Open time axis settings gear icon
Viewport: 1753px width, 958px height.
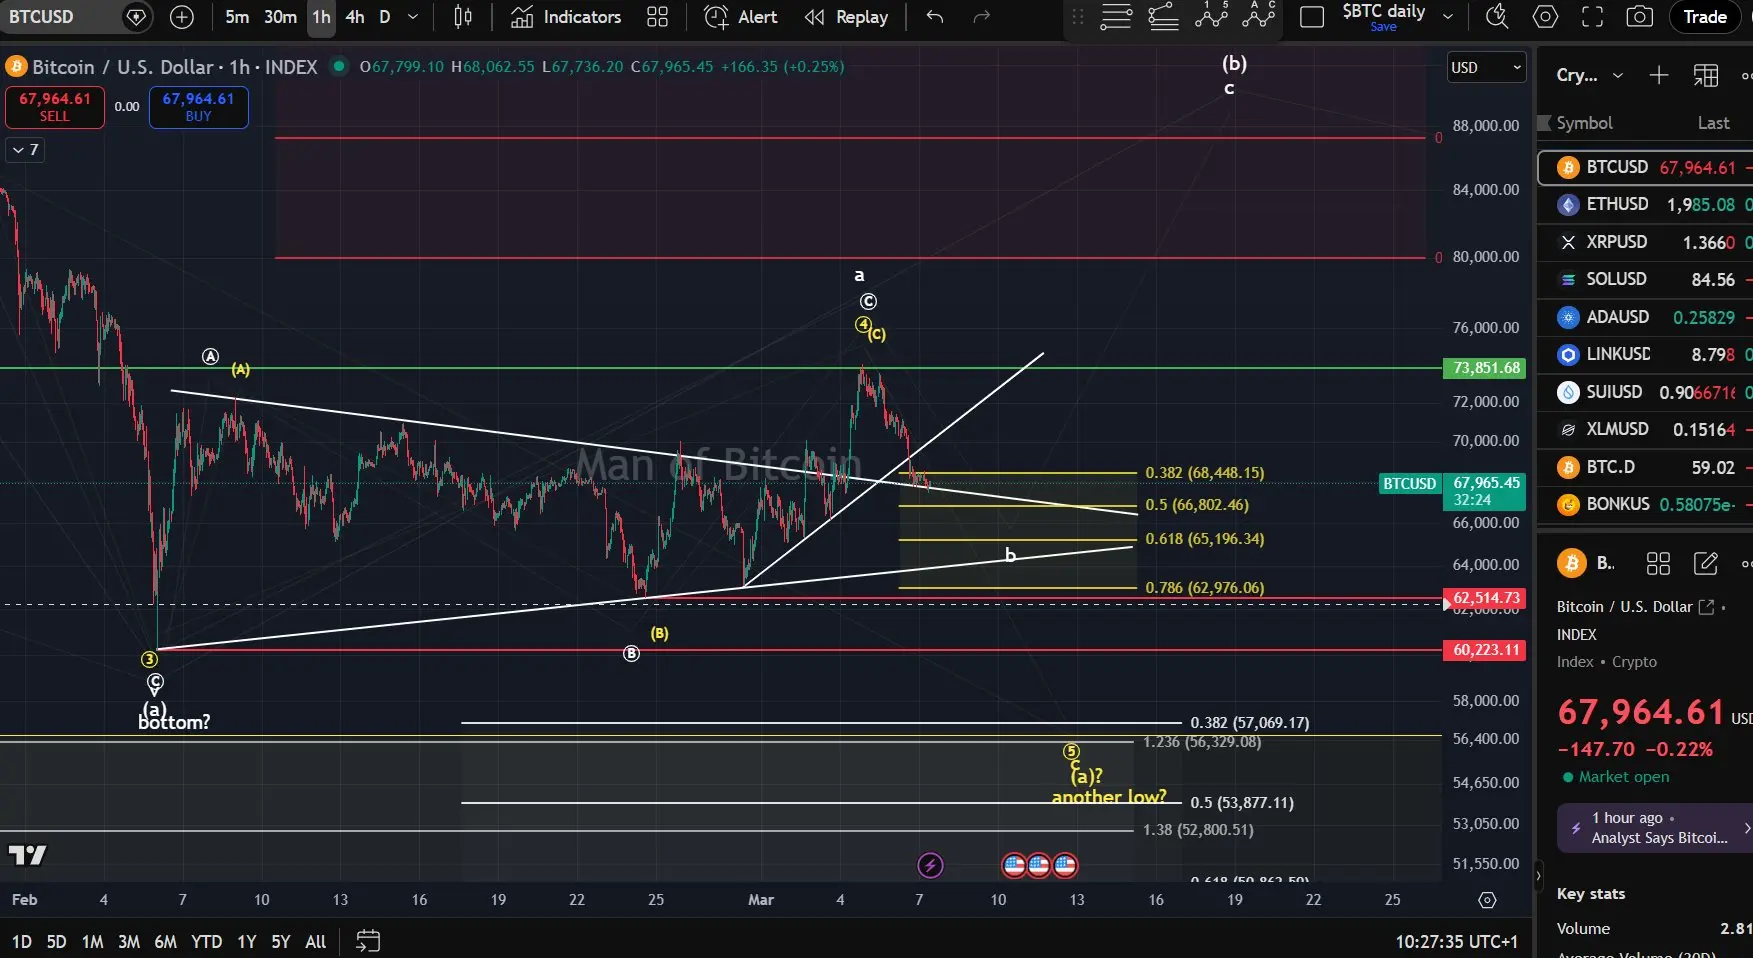(1487, 900)
